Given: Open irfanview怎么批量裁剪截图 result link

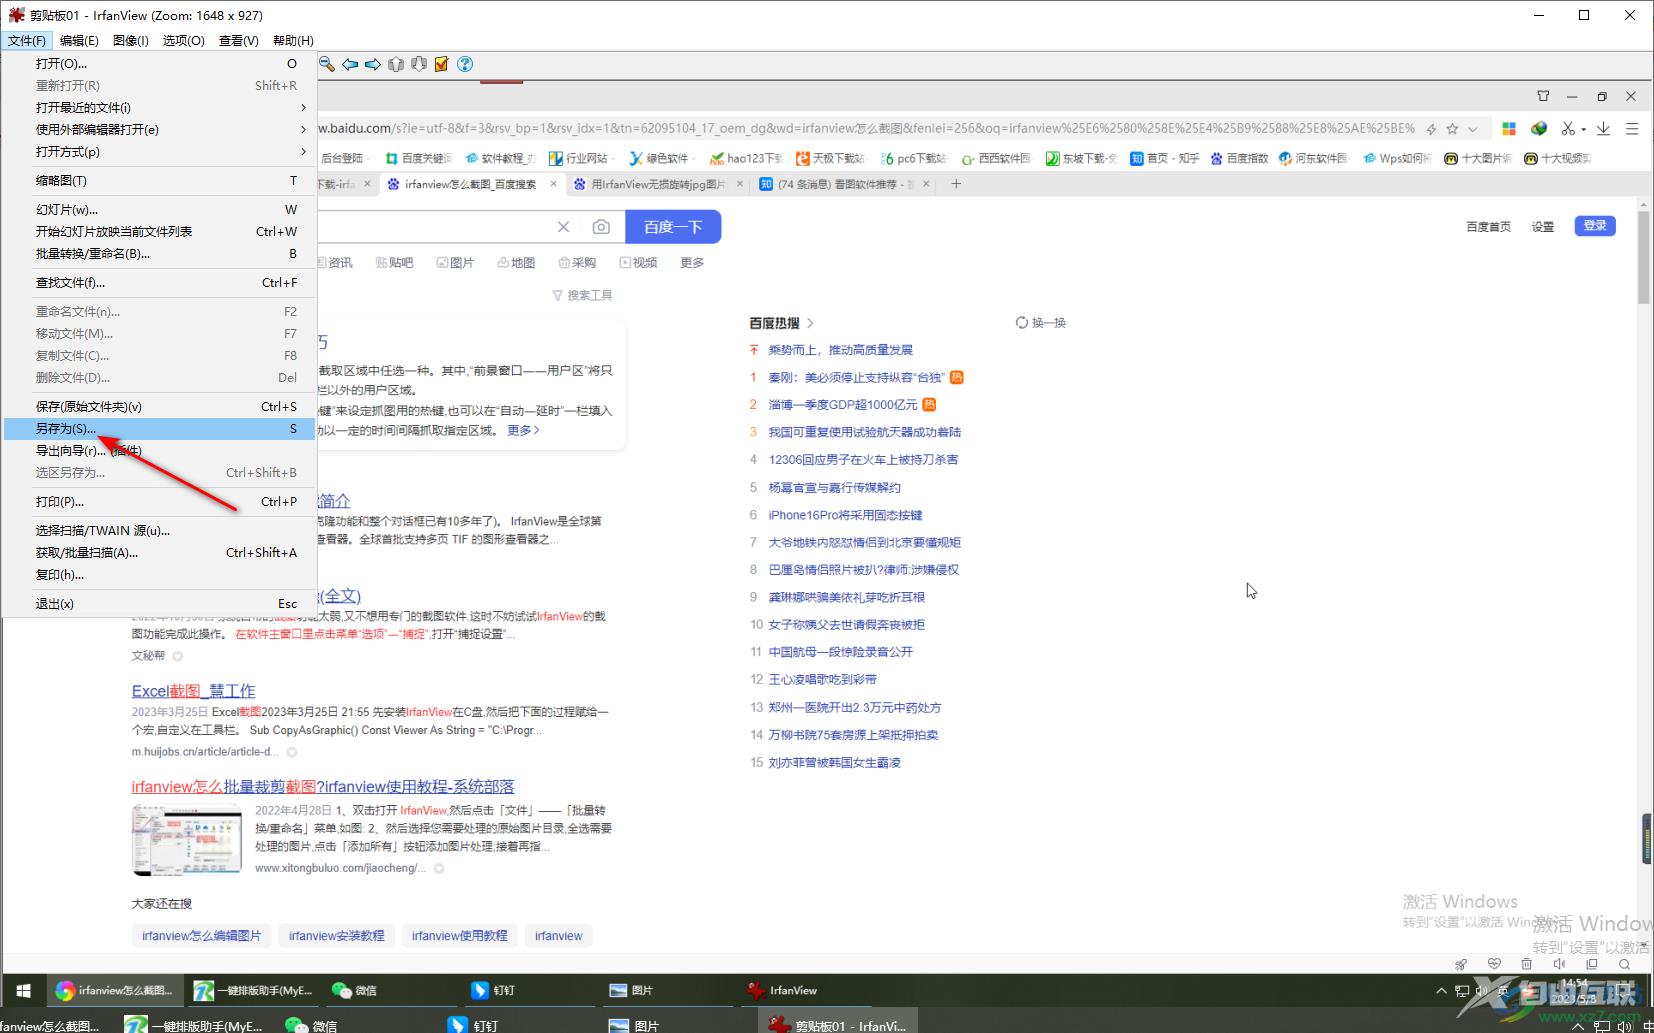Looking at the screenshot, I should (323, 787).
